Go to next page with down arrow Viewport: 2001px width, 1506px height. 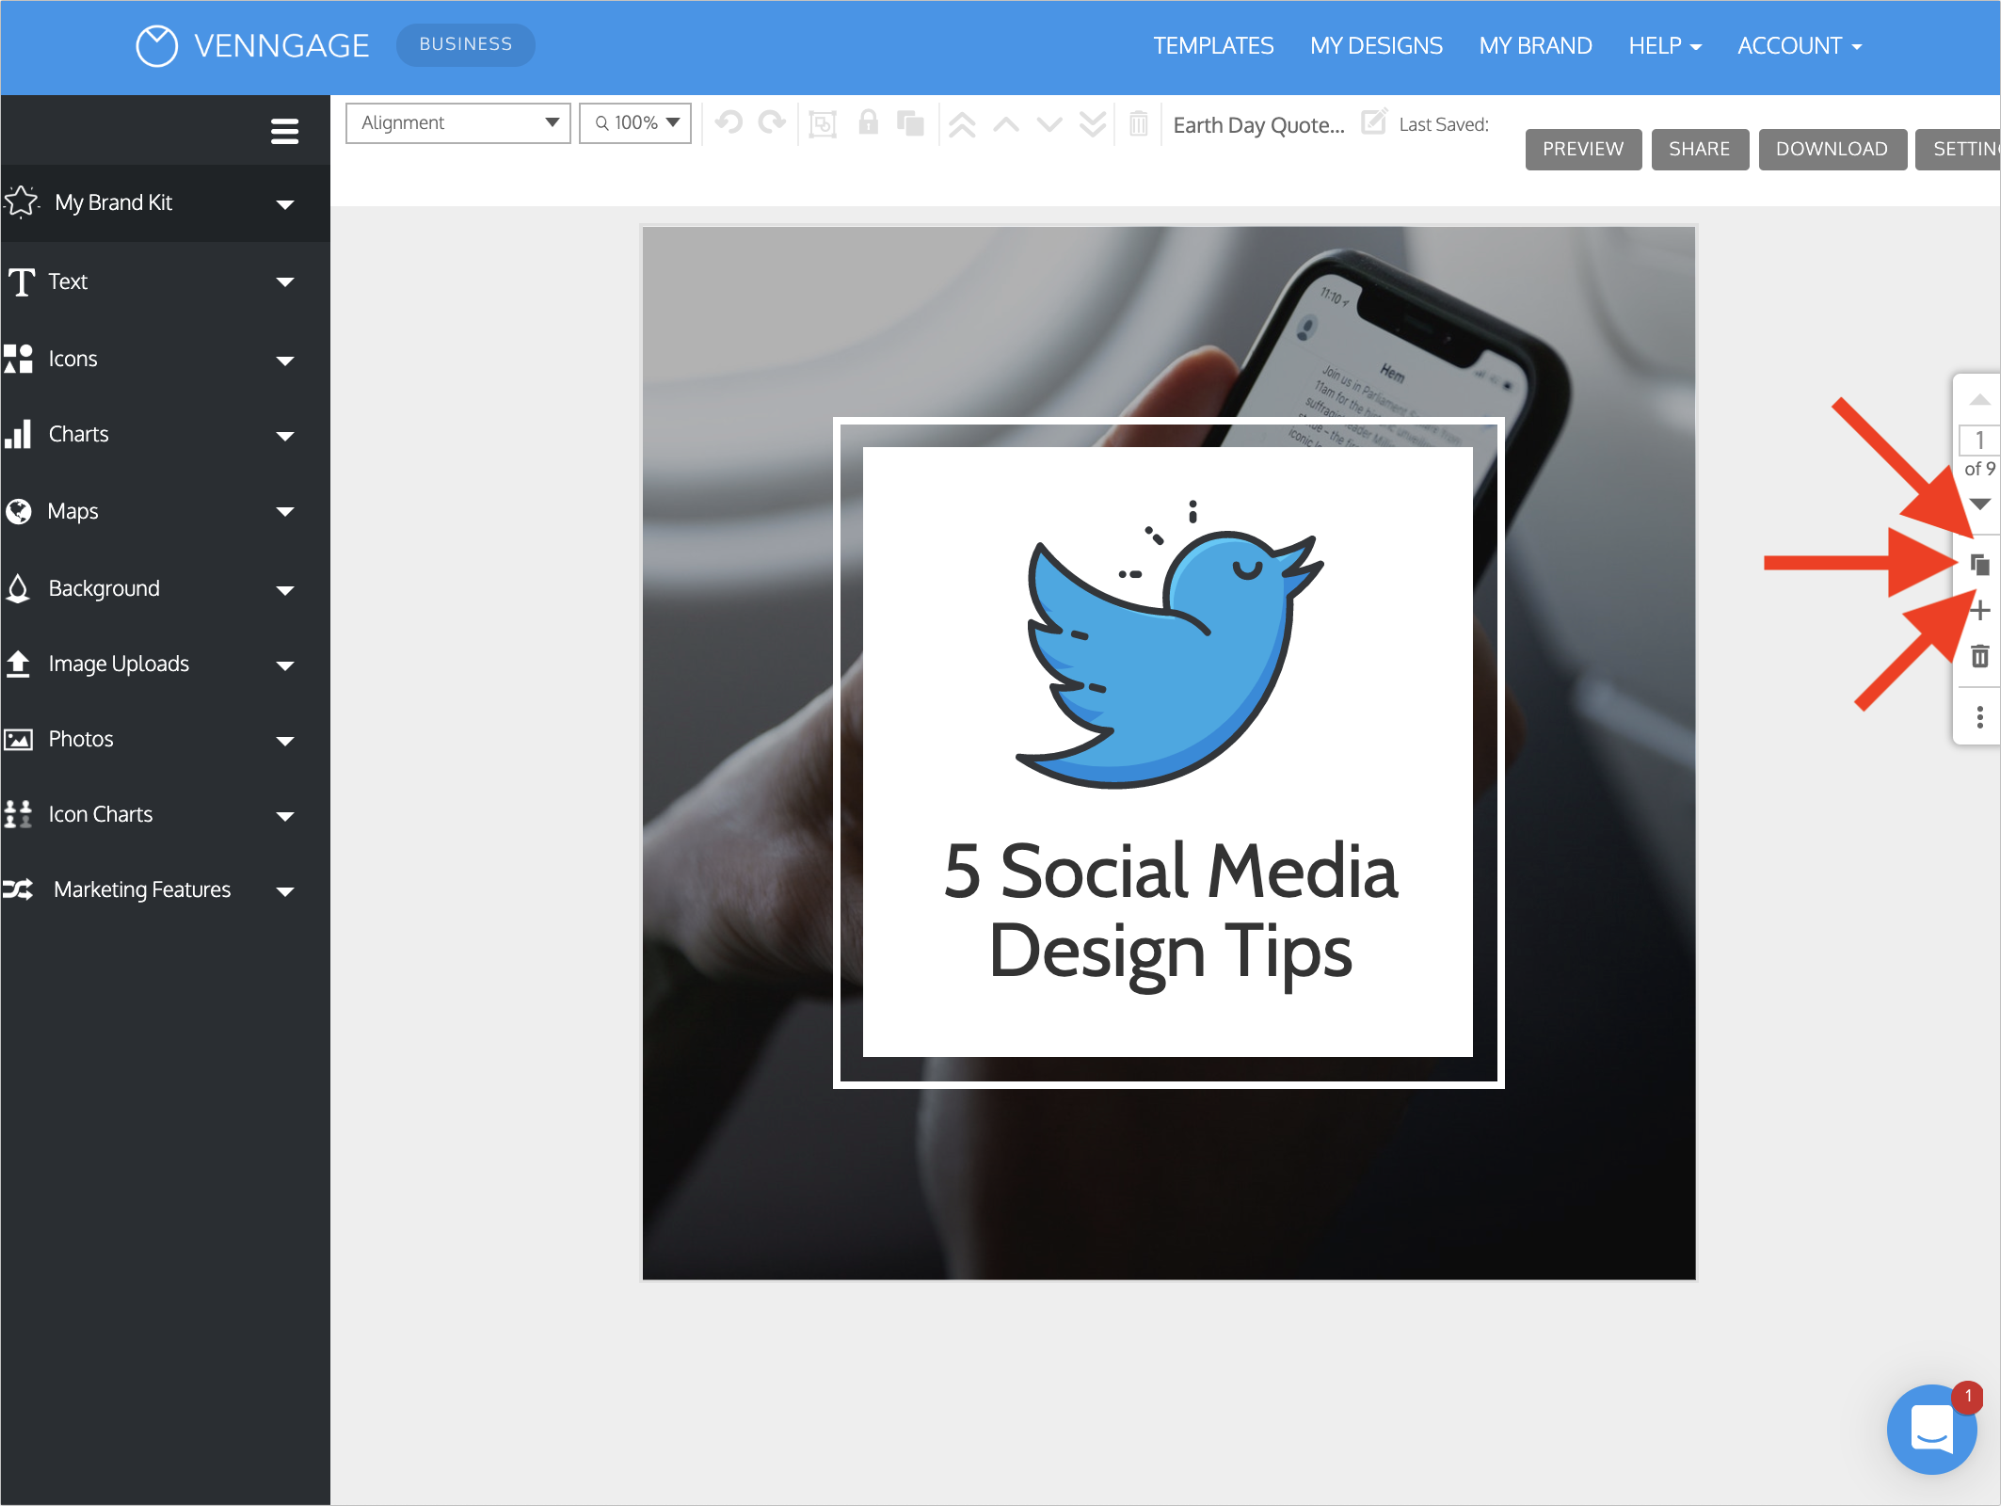(x=1979, y=503)
